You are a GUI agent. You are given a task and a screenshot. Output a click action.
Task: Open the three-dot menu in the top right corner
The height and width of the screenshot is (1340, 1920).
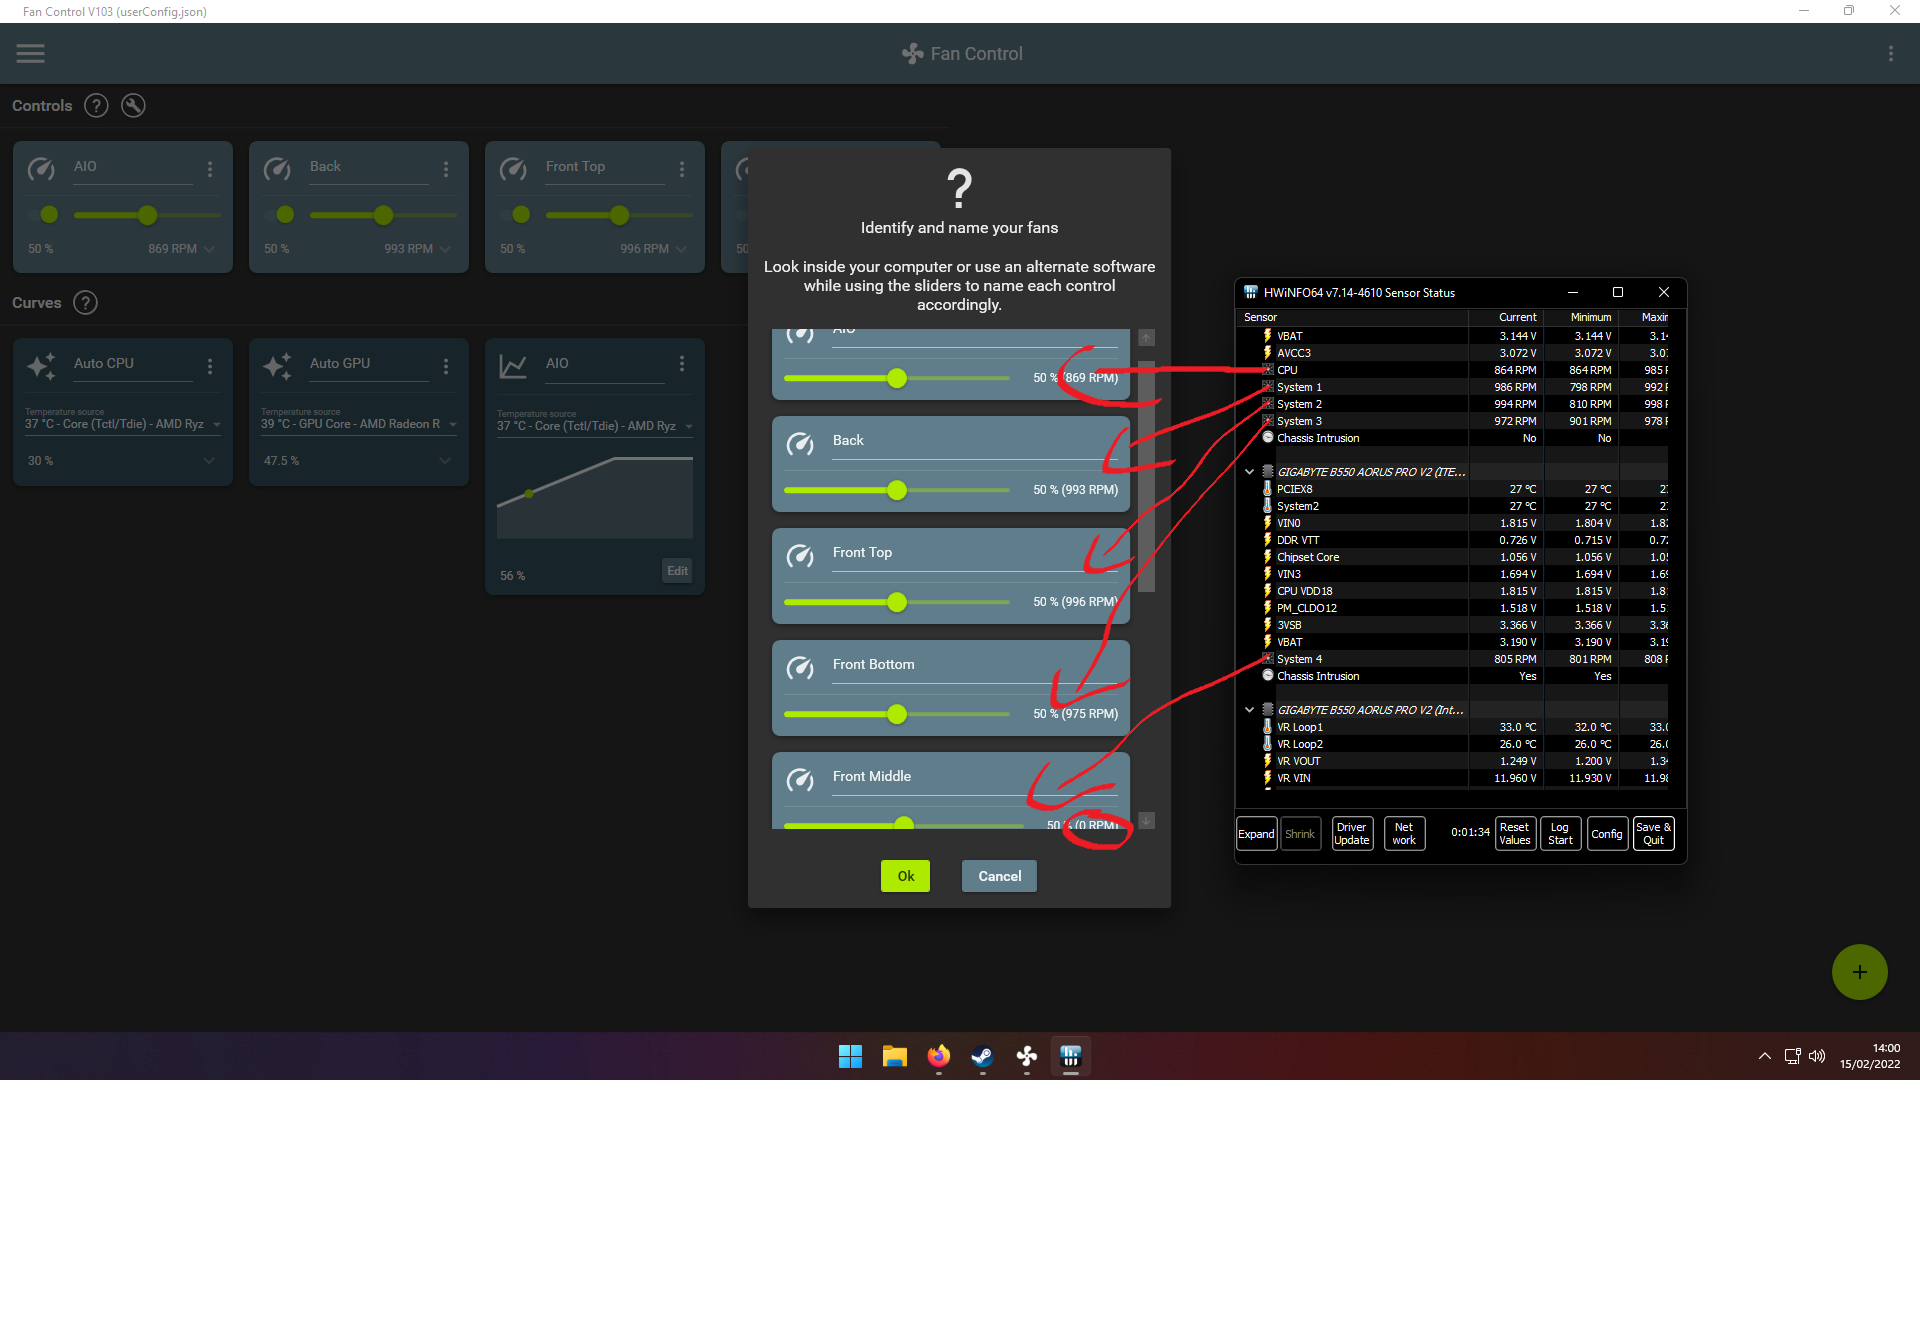point(1892,53)
